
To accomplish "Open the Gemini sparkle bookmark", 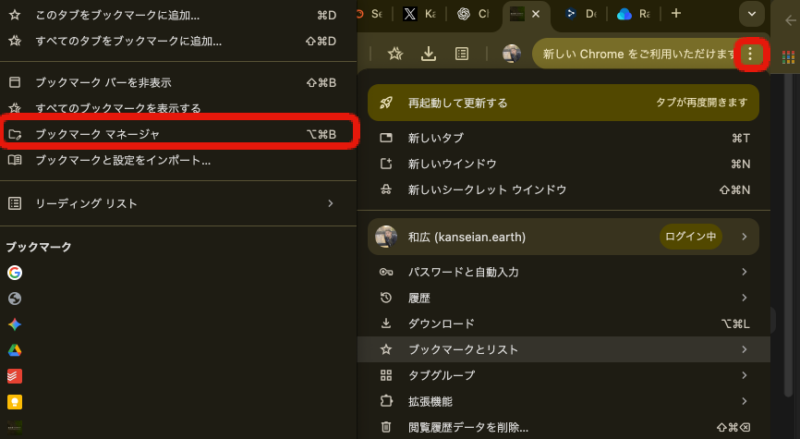I will (x=15, y=324).
